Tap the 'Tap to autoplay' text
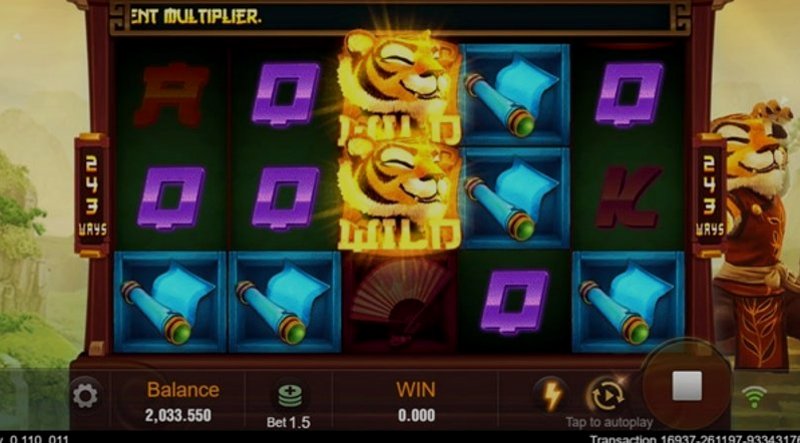800x443 pixels. (609, 423)
